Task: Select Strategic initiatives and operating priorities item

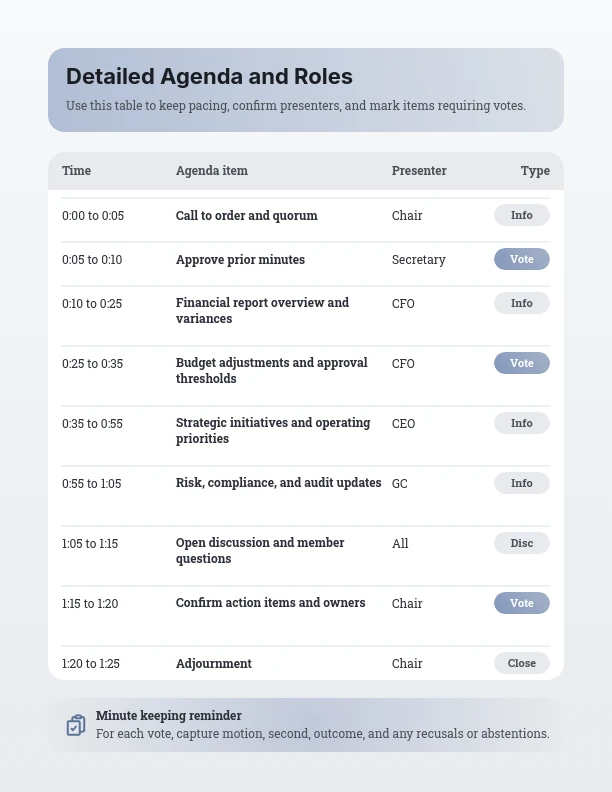Action: 273,431
